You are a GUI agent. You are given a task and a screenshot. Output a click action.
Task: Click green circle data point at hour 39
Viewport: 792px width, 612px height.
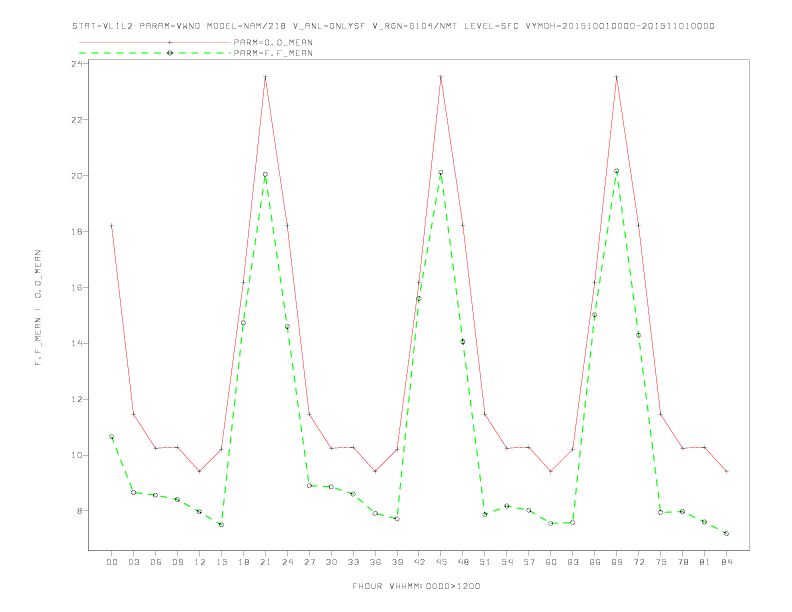coord(397,519)
